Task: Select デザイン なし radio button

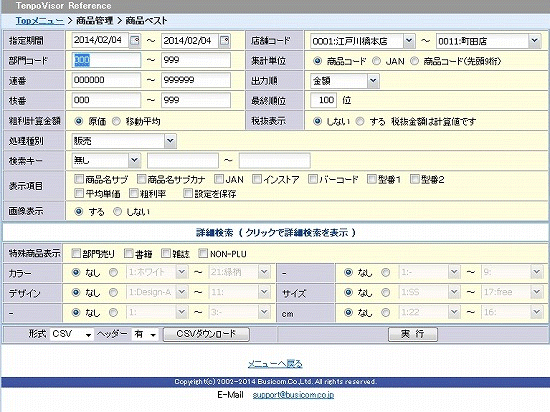Action: click(76, 292)
